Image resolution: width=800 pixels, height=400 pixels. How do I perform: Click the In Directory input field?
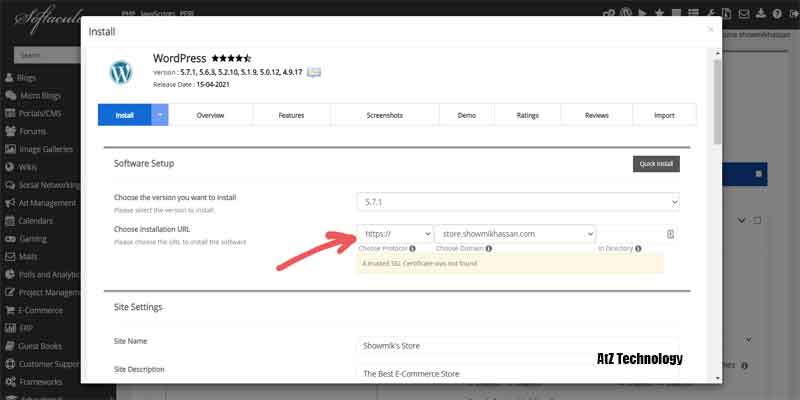[637, 234]
